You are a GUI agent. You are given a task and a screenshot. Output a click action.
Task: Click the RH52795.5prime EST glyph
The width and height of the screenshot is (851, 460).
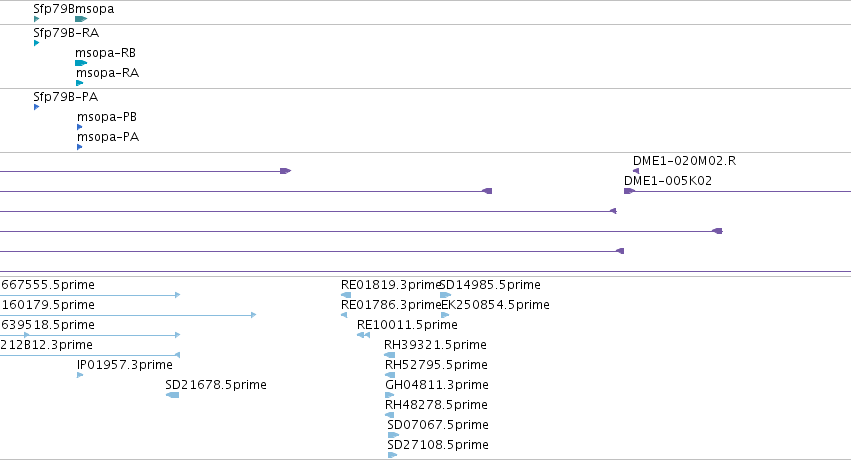[x=390, y=375]
